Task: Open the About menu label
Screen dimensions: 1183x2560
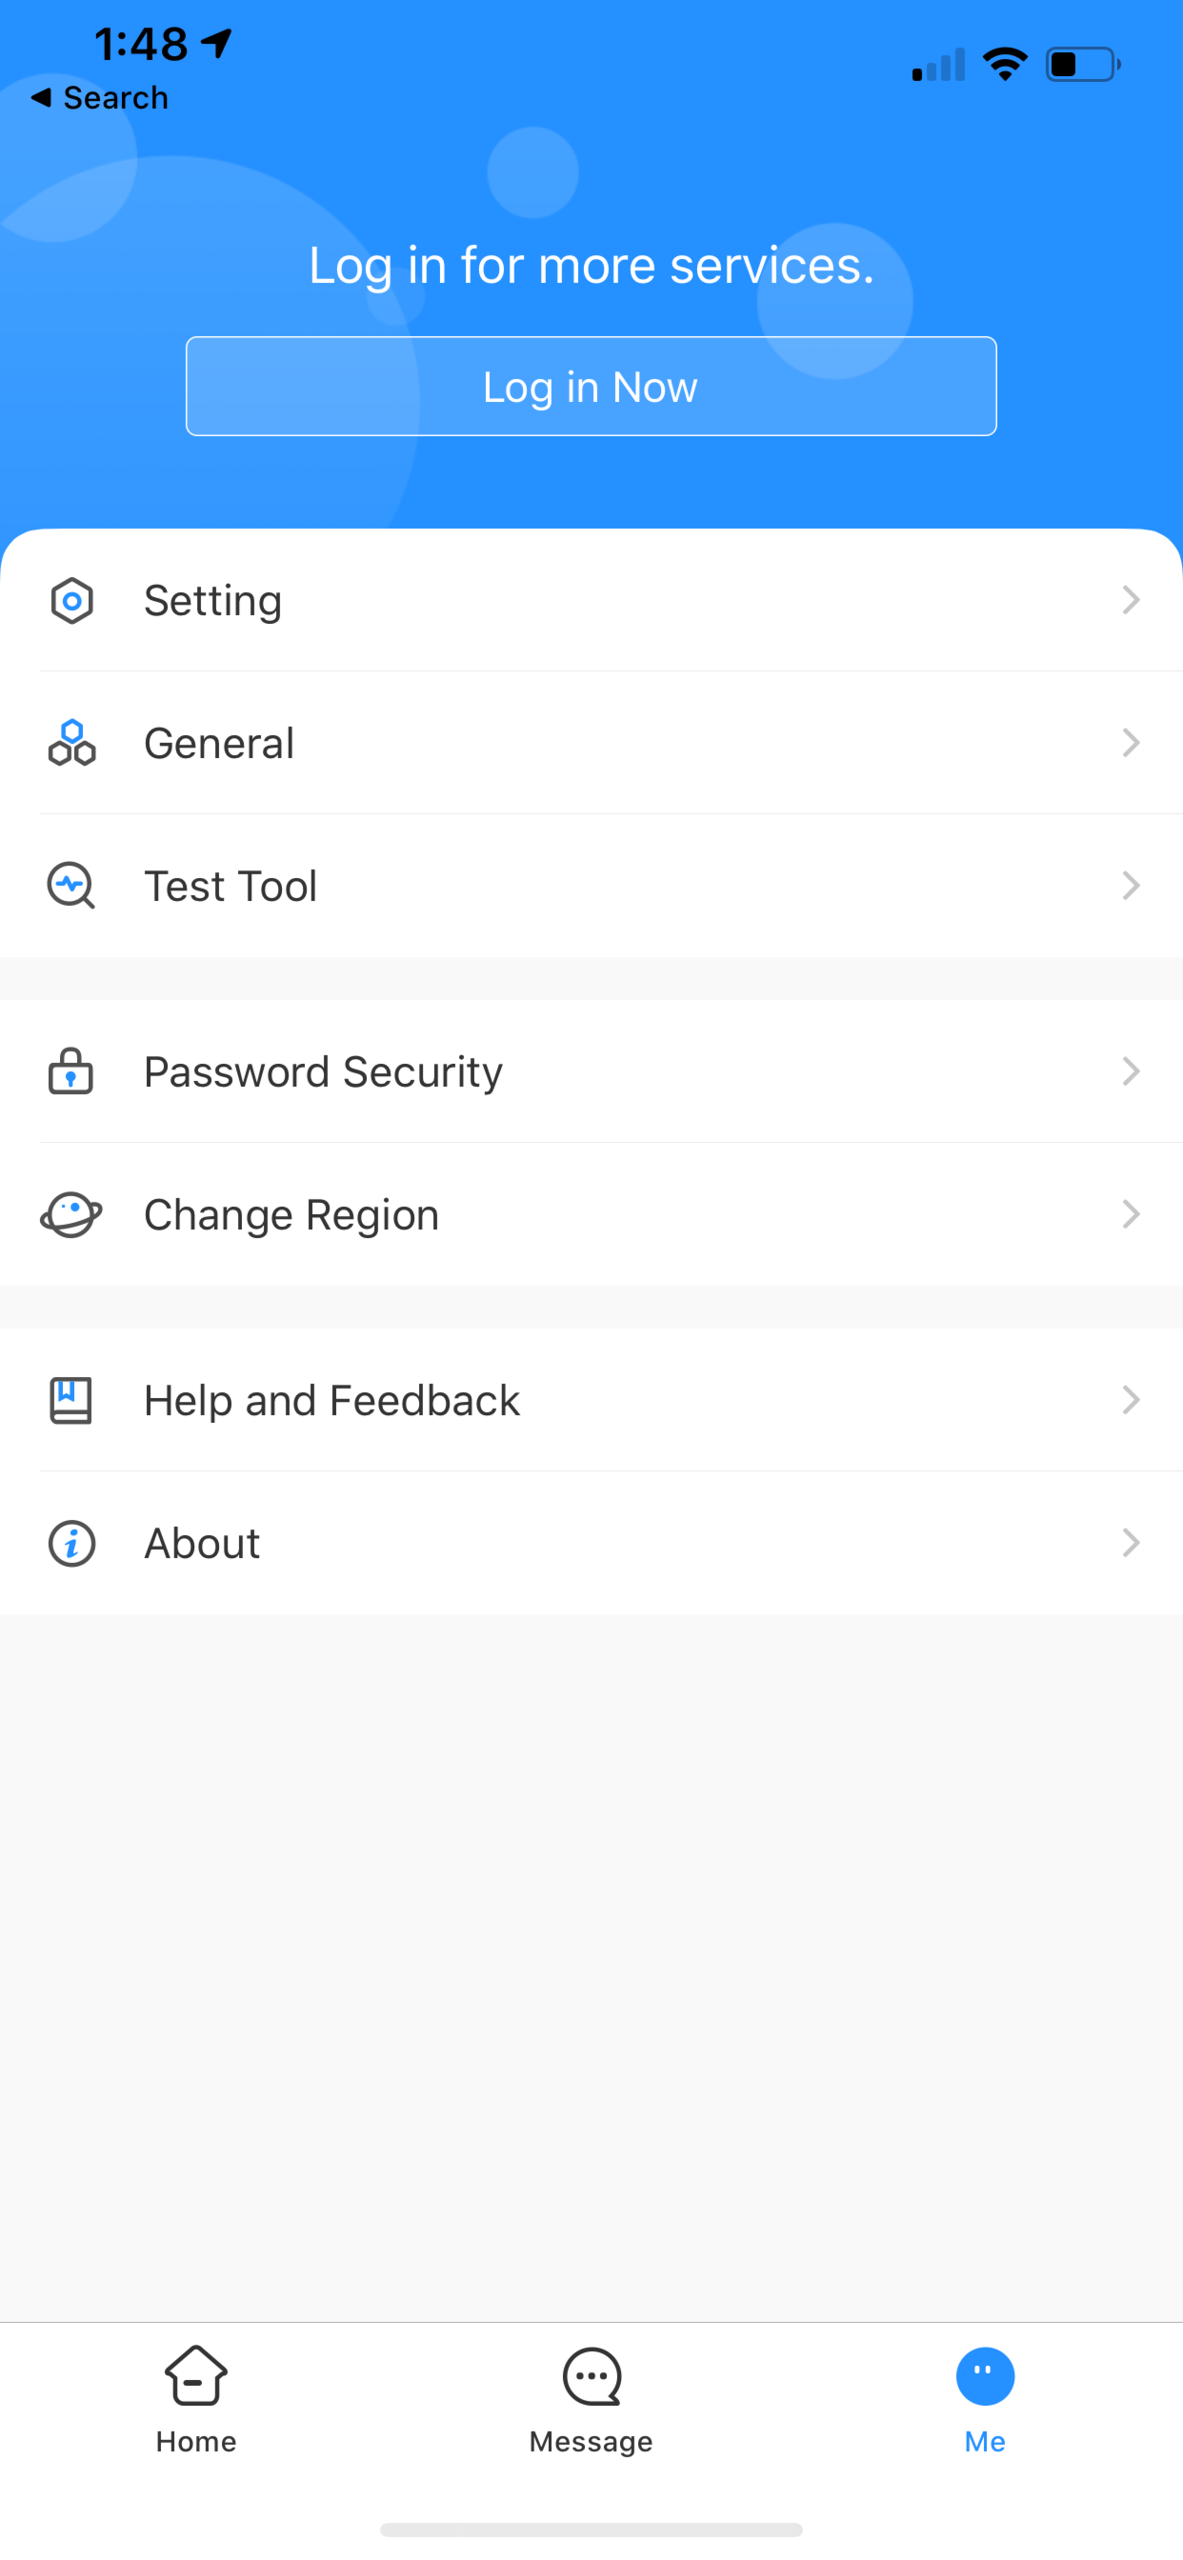Action: coord(202,1543)
